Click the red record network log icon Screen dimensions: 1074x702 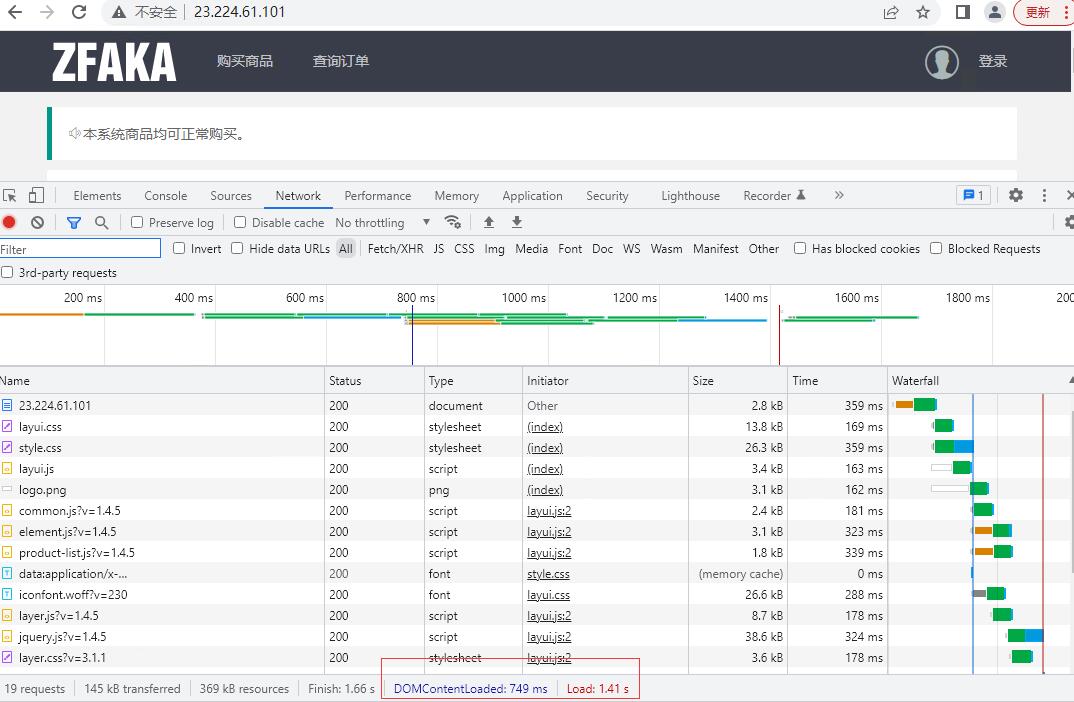point(9,223)
